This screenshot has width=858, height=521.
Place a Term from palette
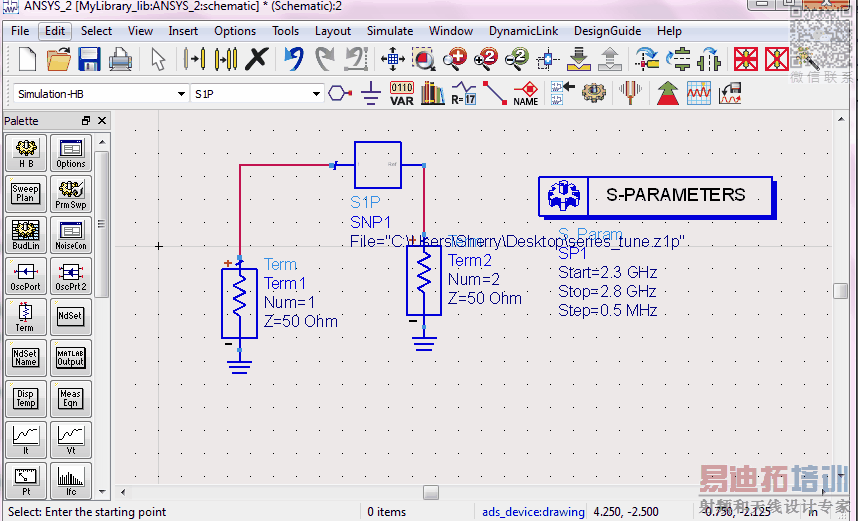pos(26,317)
